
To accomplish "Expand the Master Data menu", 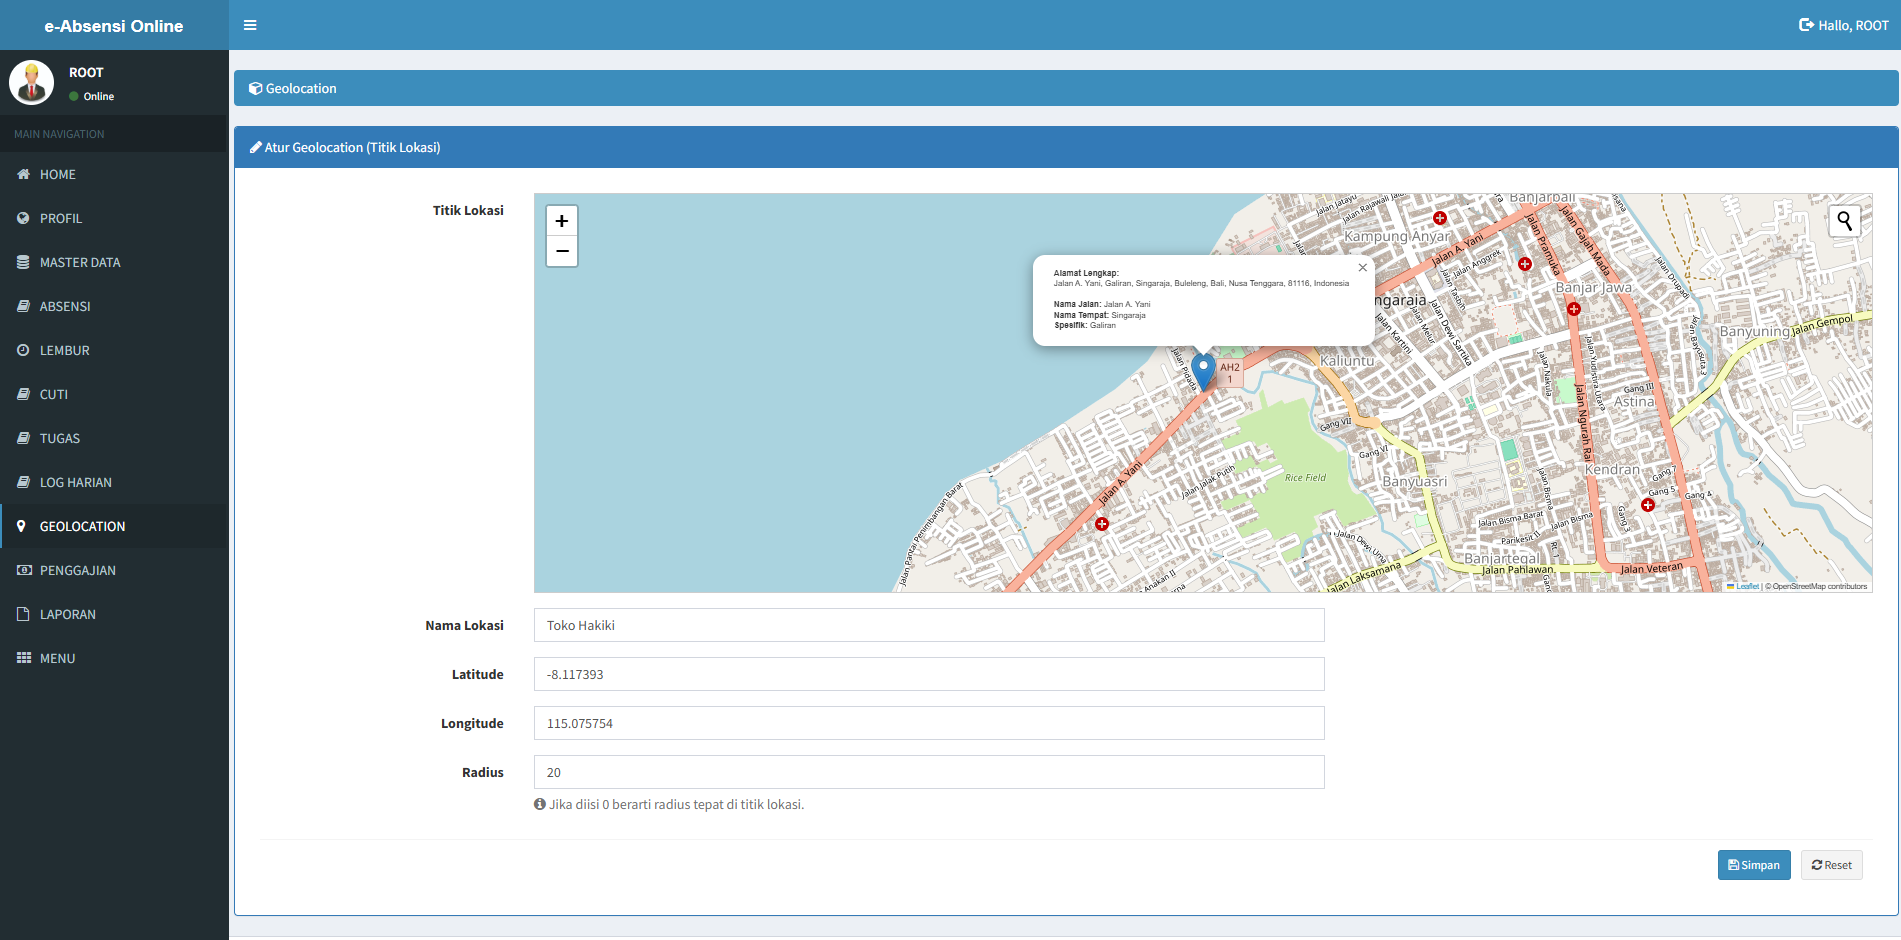I will pos(80,262).
